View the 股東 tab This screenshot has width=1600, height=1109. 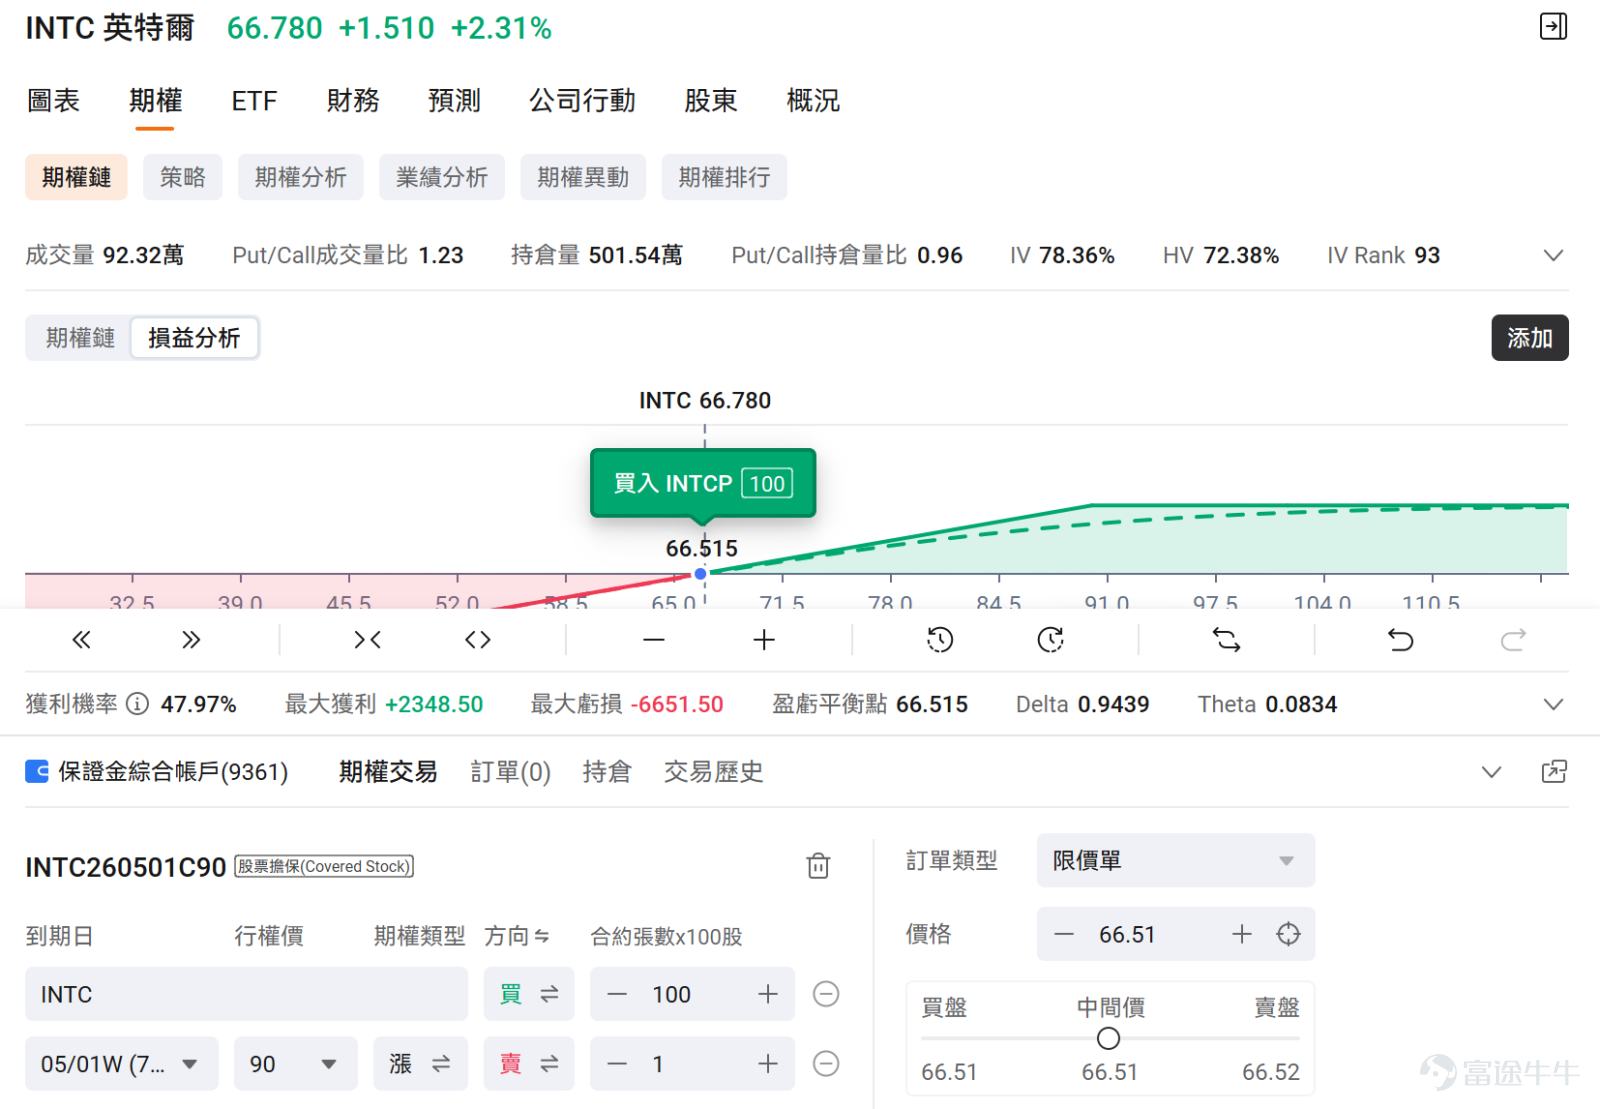point(711,101)
